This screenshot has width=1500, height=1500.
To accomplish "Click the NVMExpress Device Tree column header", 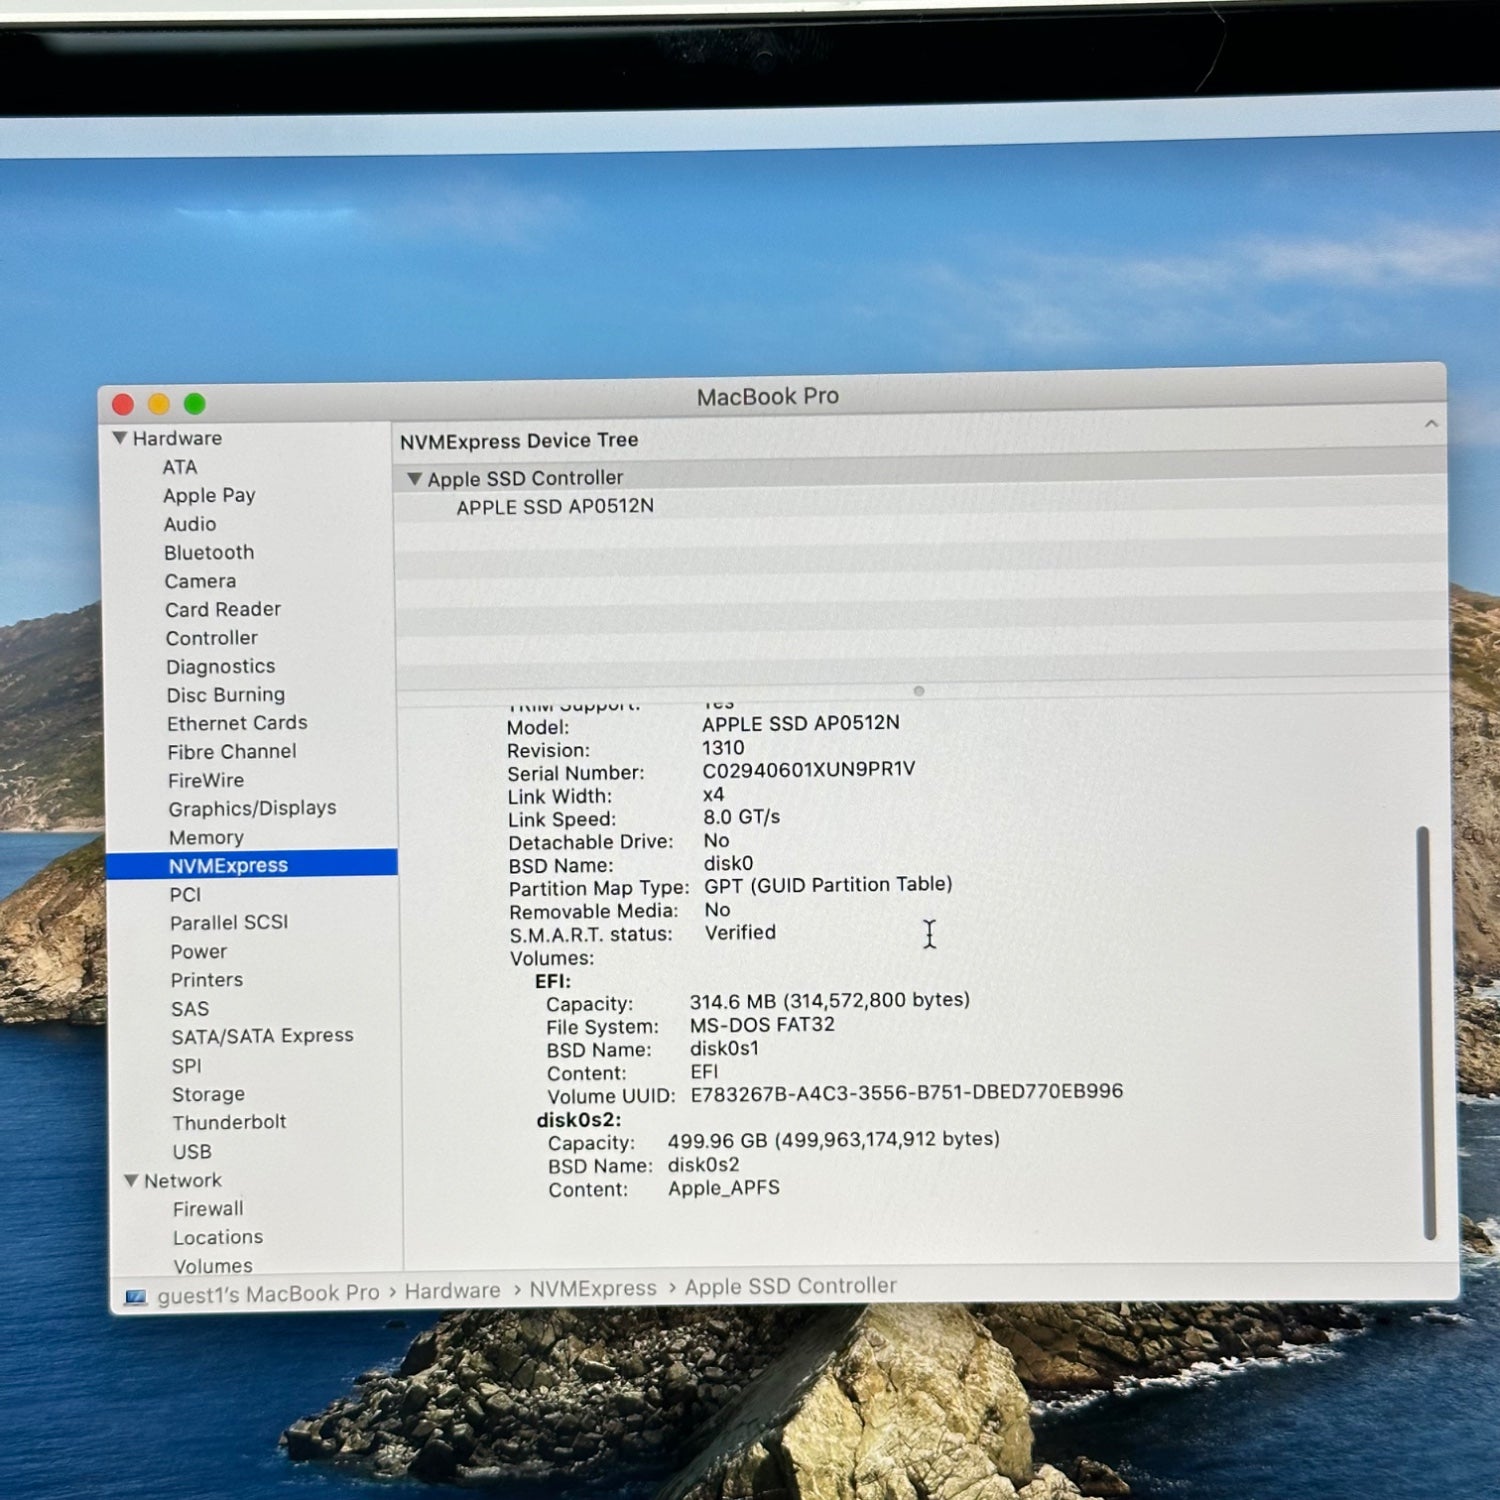I will coord(519,441).
